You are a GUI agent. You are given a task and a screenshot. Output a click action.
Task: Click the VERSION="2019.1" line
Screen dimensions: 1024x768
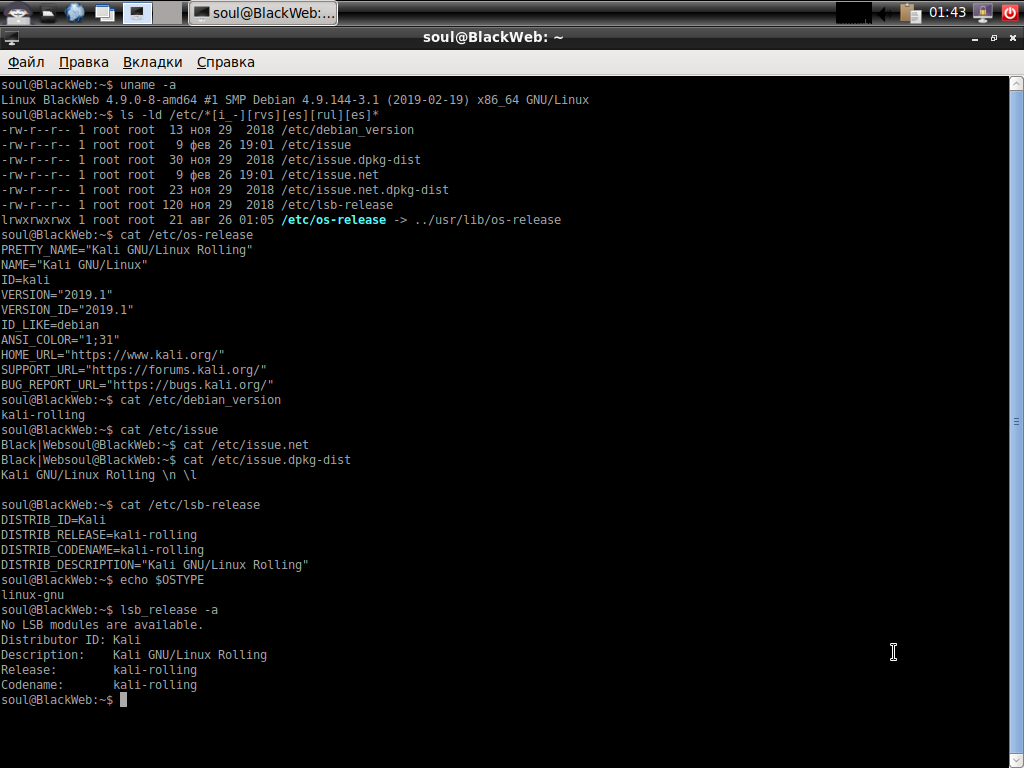pyautogui.click(x=56, y=295)
